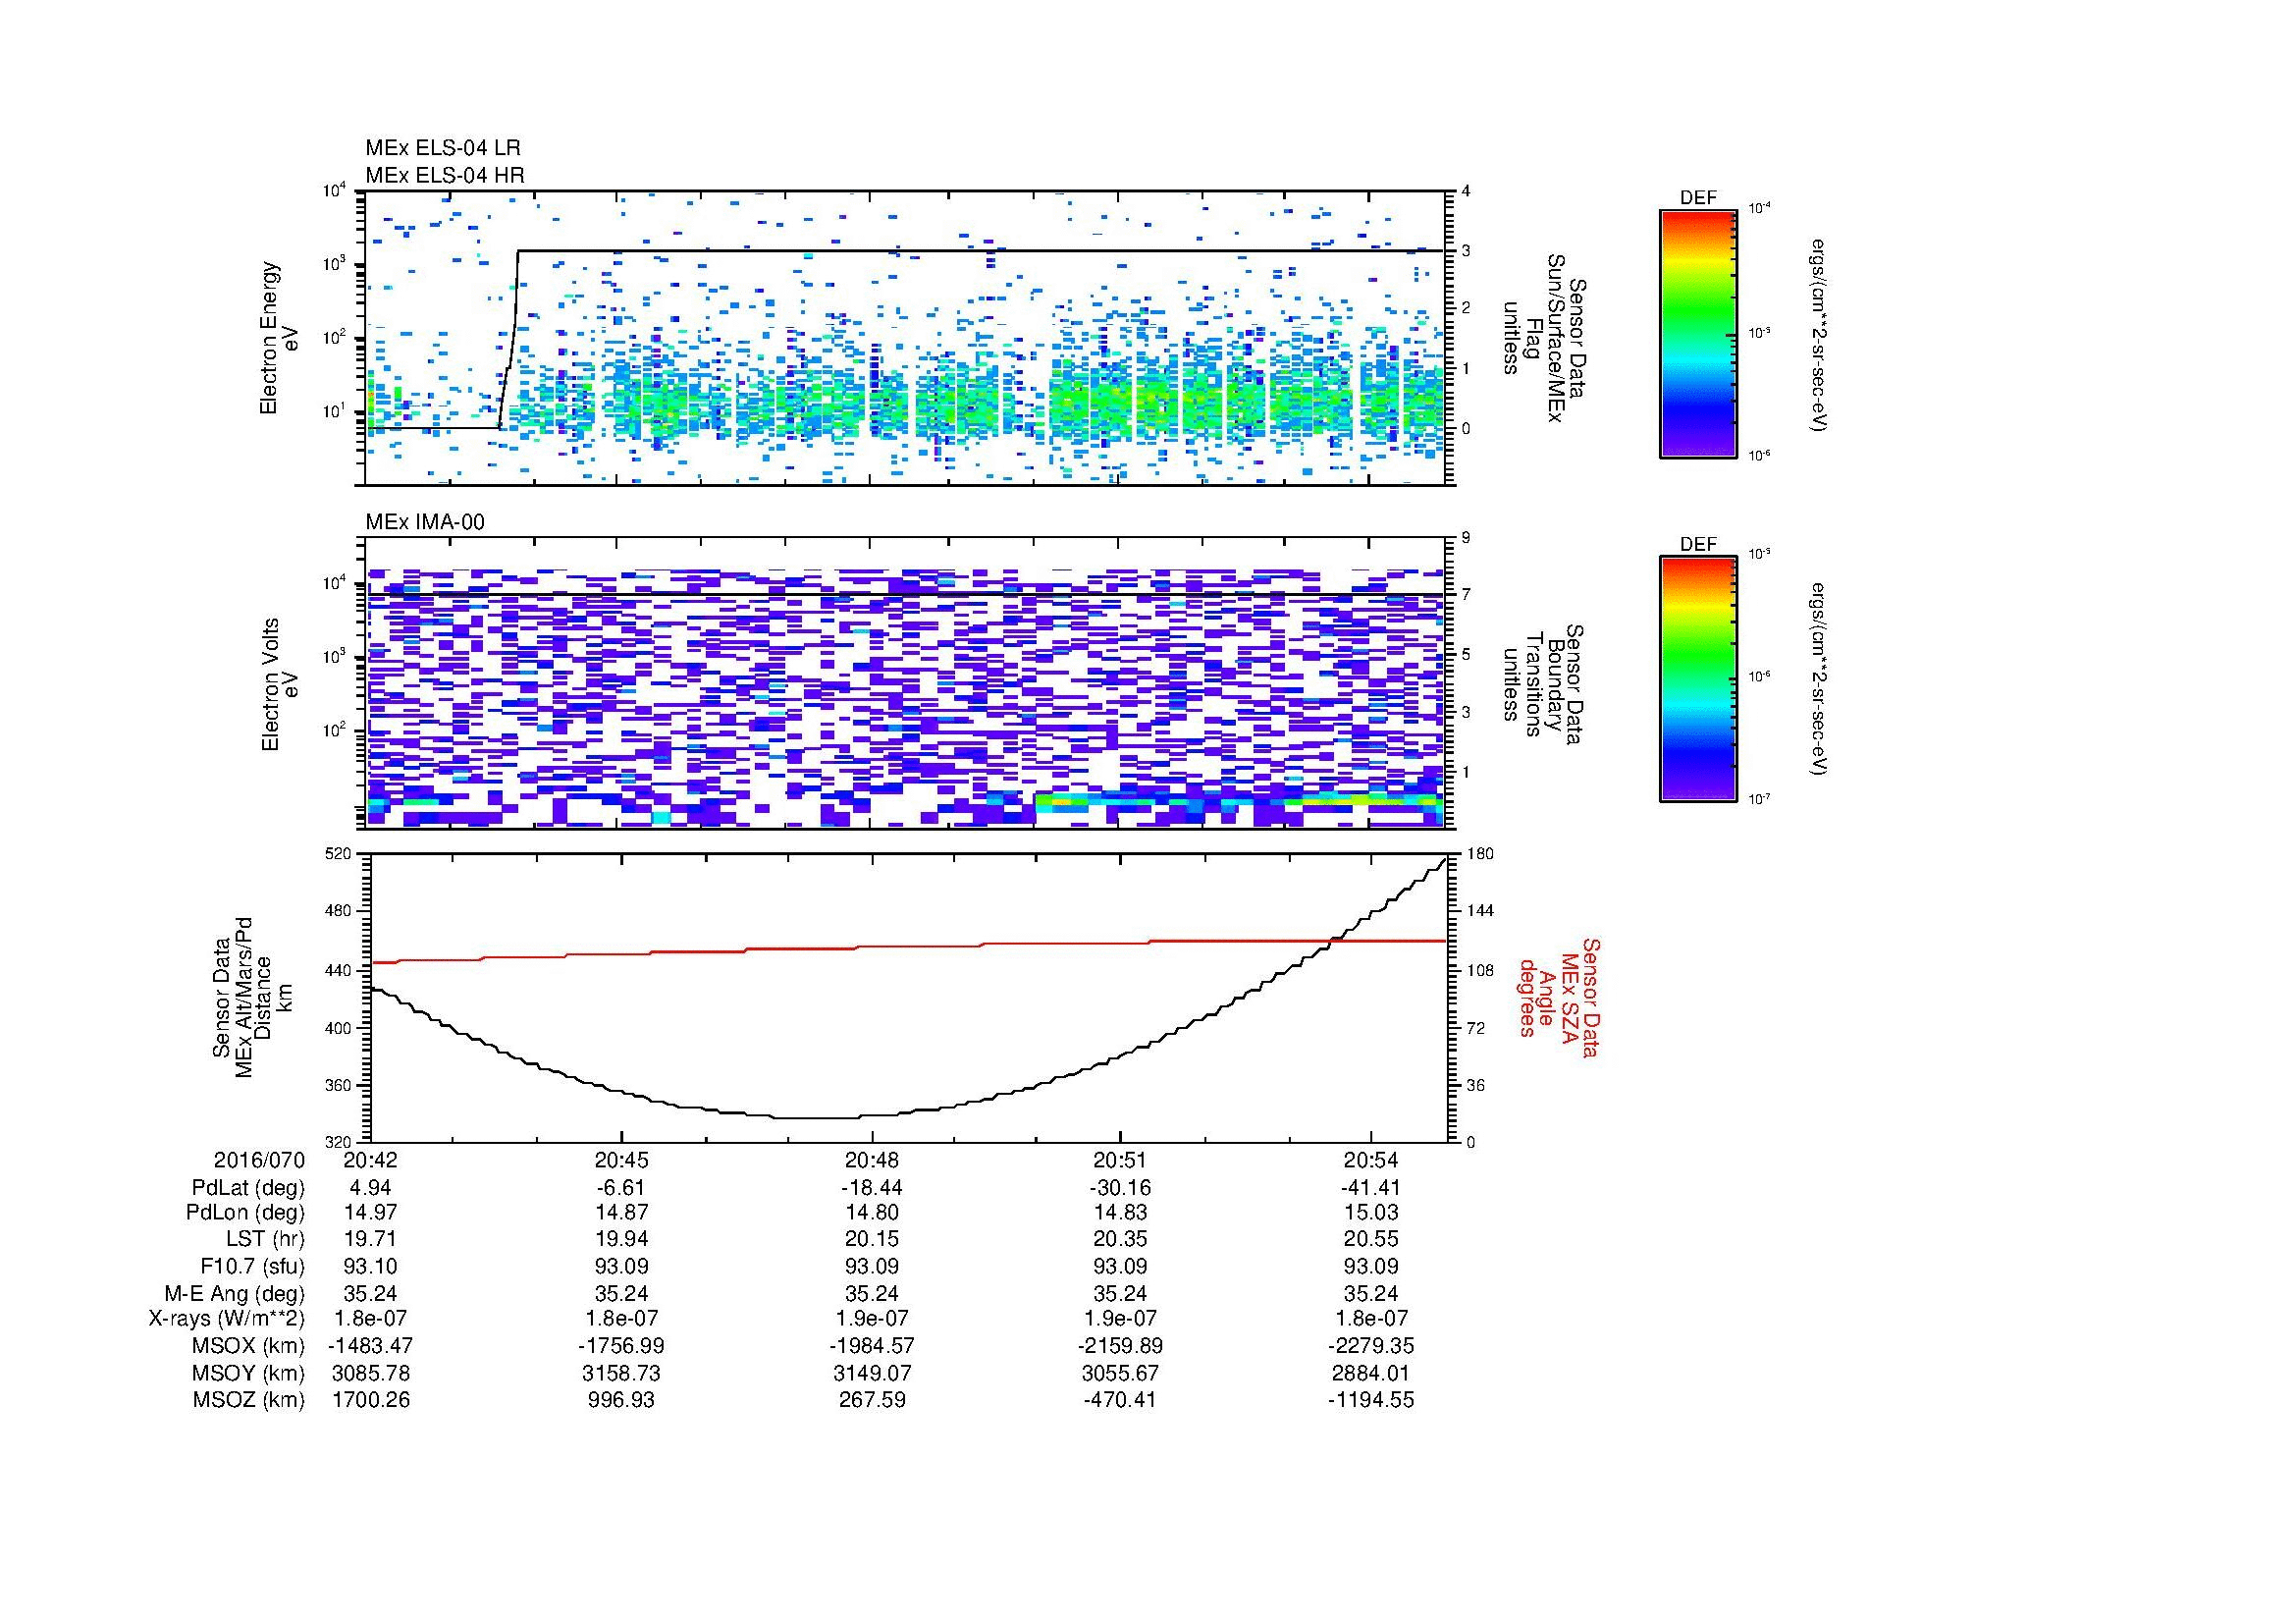
Task: Click the 'MSOX (km)' row label
Action: pyautogui.click(x=249, y=1347)
